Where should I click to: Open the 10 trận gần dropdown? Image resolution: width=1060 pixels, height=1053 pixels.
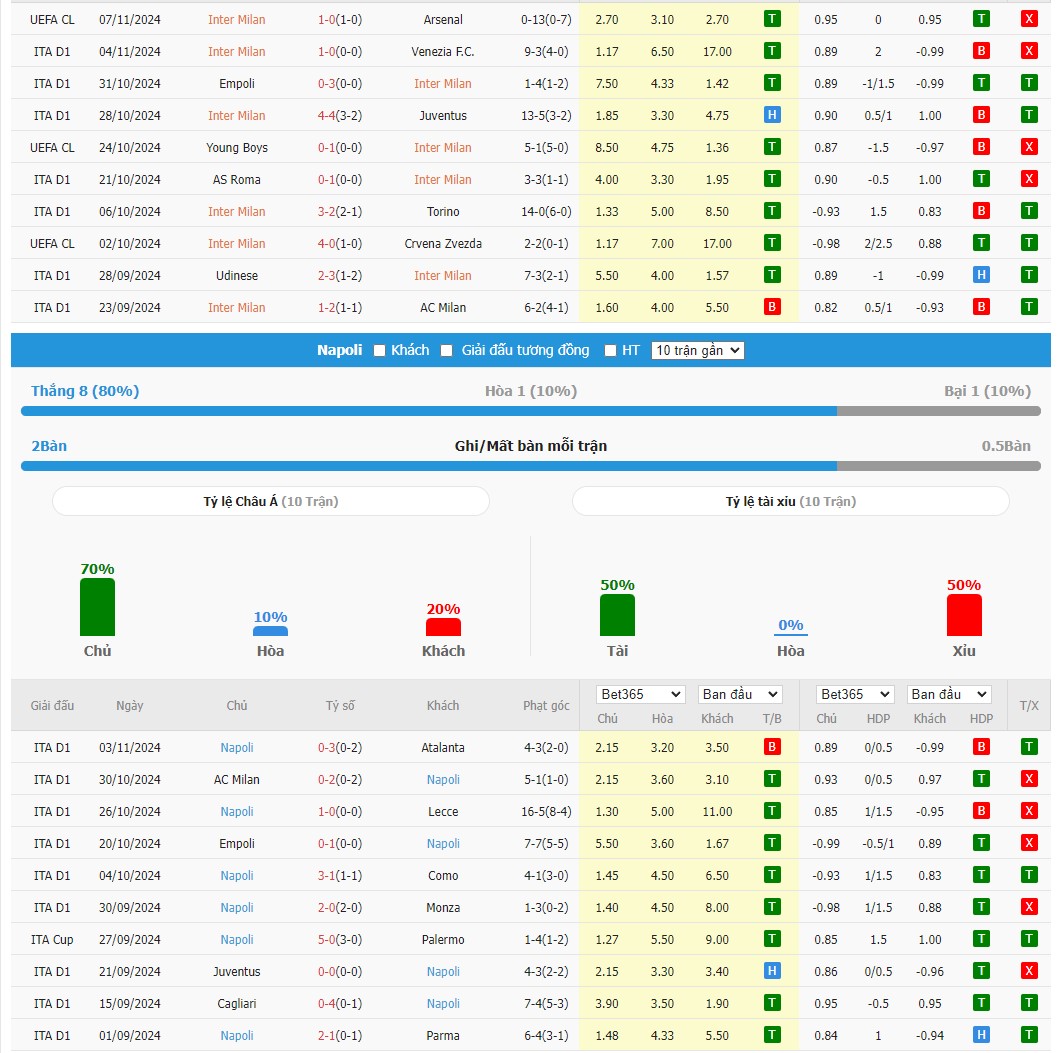point(697,350)
